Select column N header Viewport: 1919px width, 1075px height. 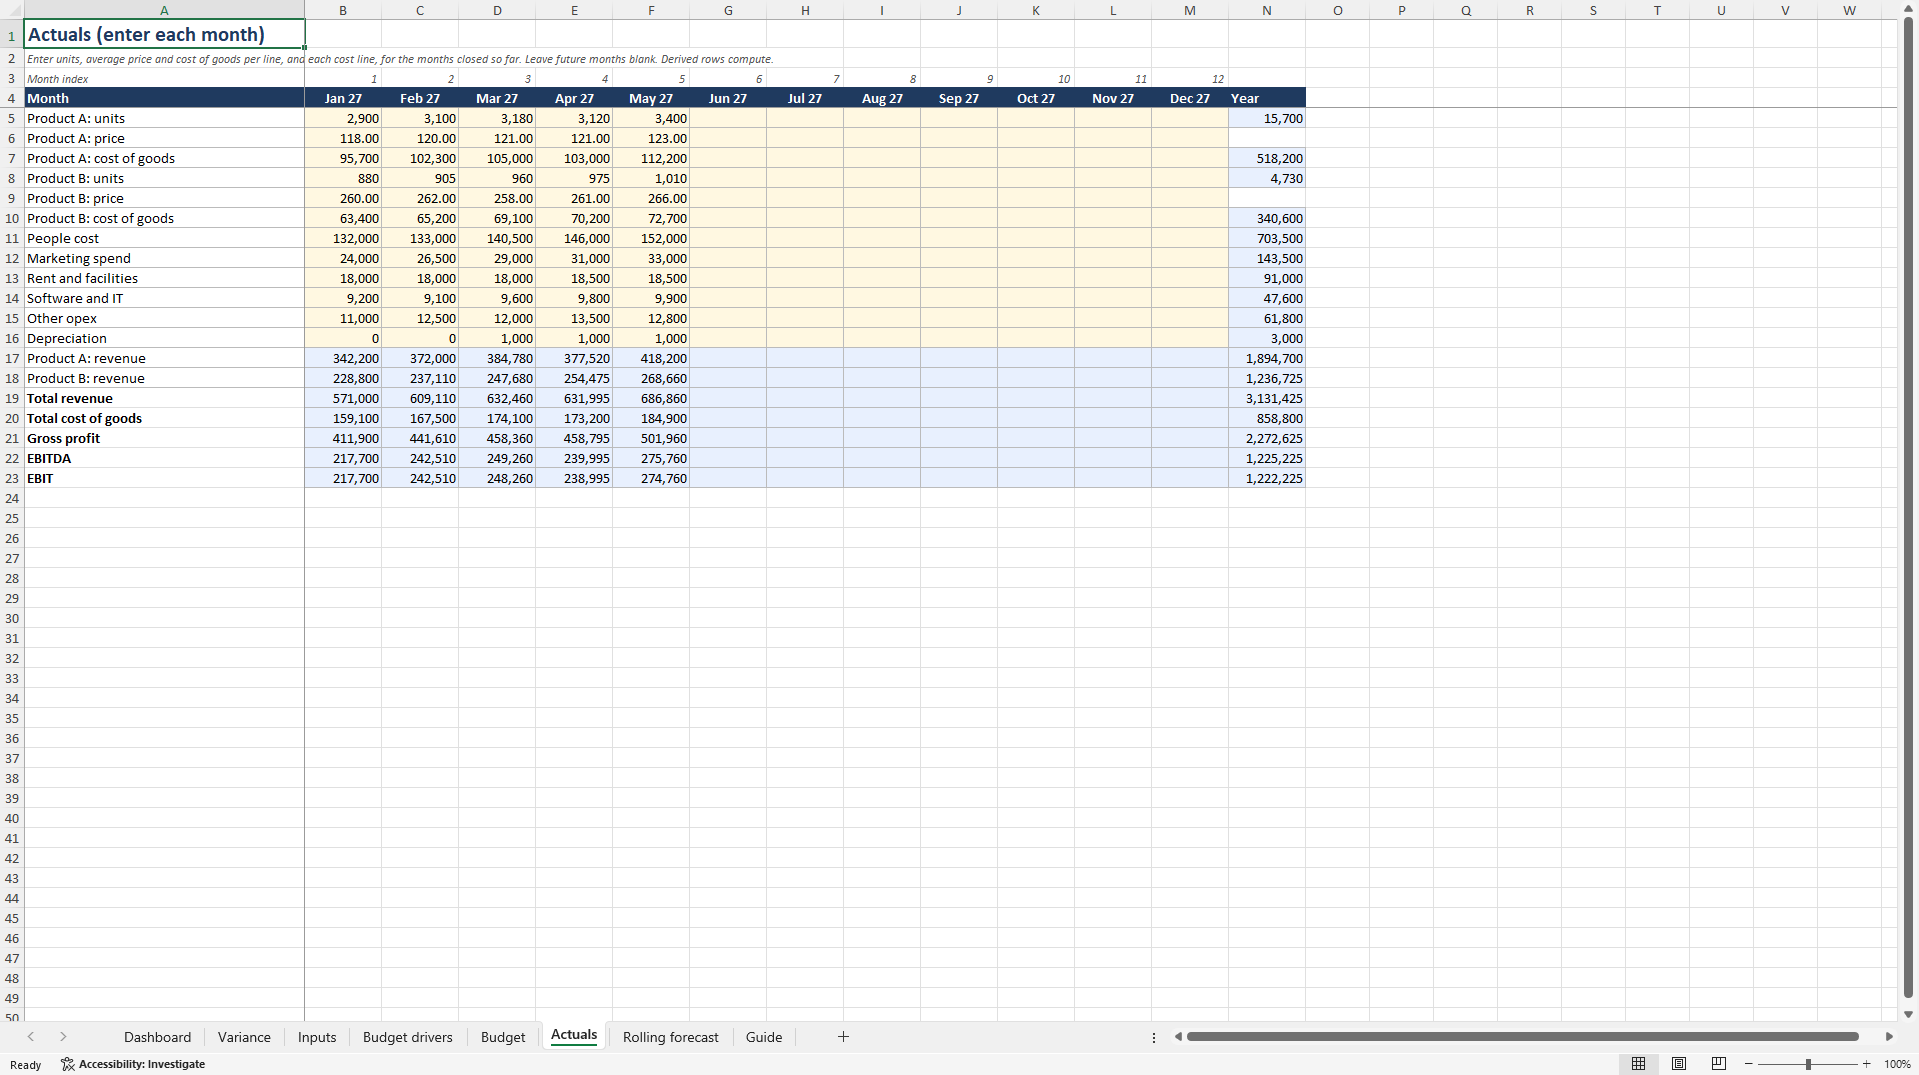click(x=1267, y=10)
